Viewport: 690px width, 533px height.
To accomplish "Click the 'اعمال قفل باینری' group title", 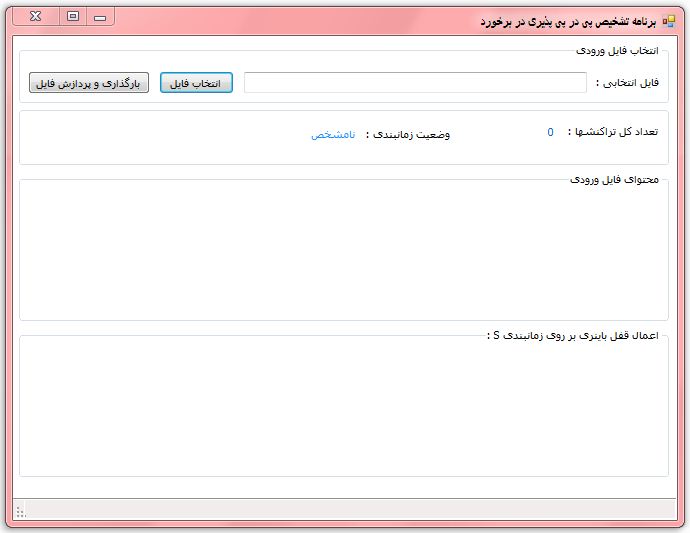I will pyautogui.click(x=573, y=336).
